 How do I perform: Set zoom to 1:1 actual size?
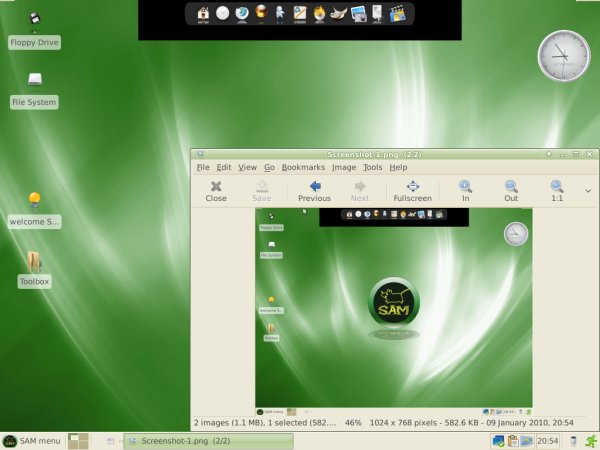click(x=557, y=191)
